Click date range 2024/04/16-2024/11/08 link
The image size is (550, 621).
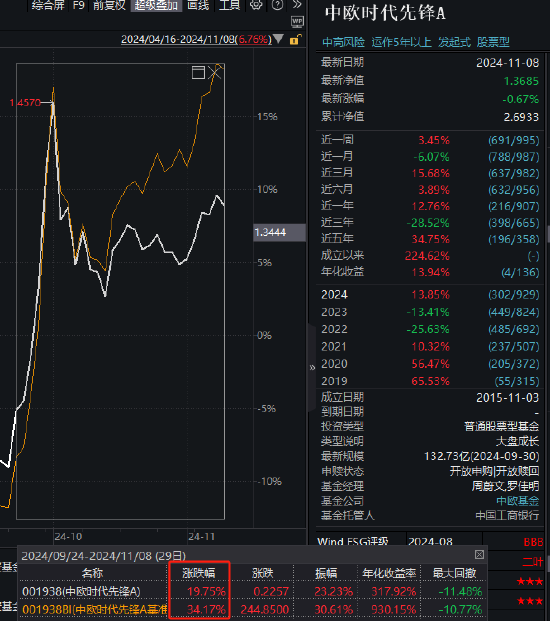point(196,40)
